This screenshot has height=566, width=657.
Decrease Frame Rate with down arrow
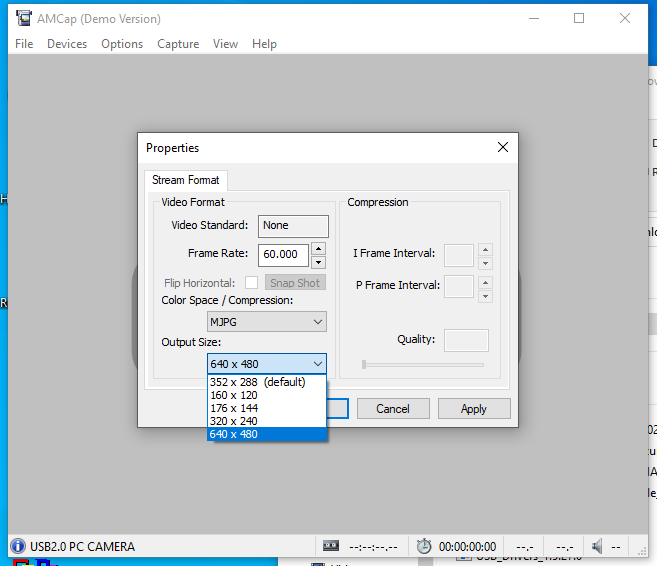pos(318,262)
